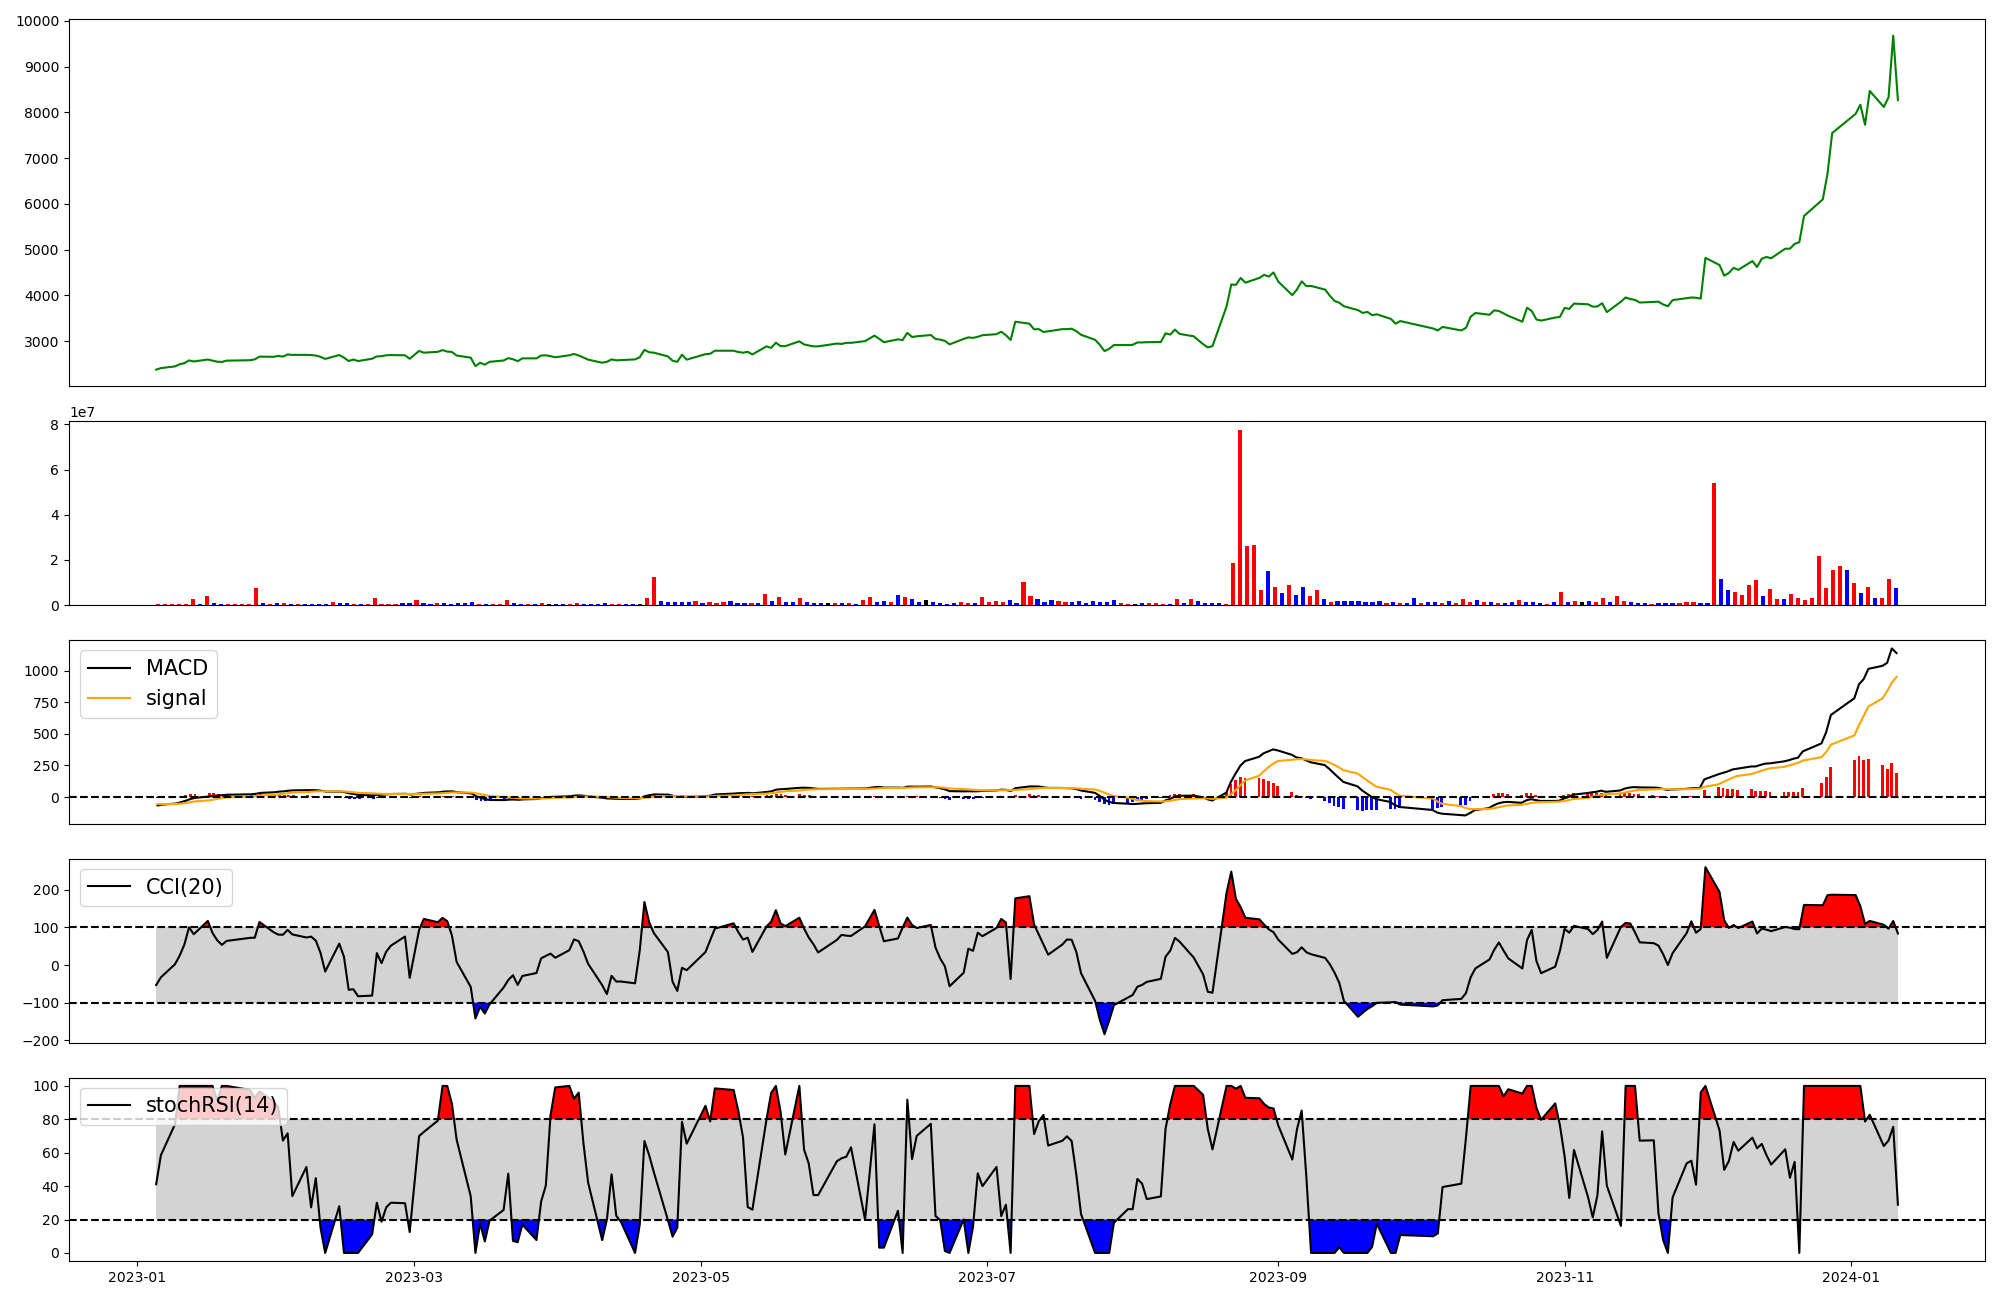Select the 2023-05 date tick label
Image resolution: width=2000 pixels, height=1300 pixels.
(701, 1277)
